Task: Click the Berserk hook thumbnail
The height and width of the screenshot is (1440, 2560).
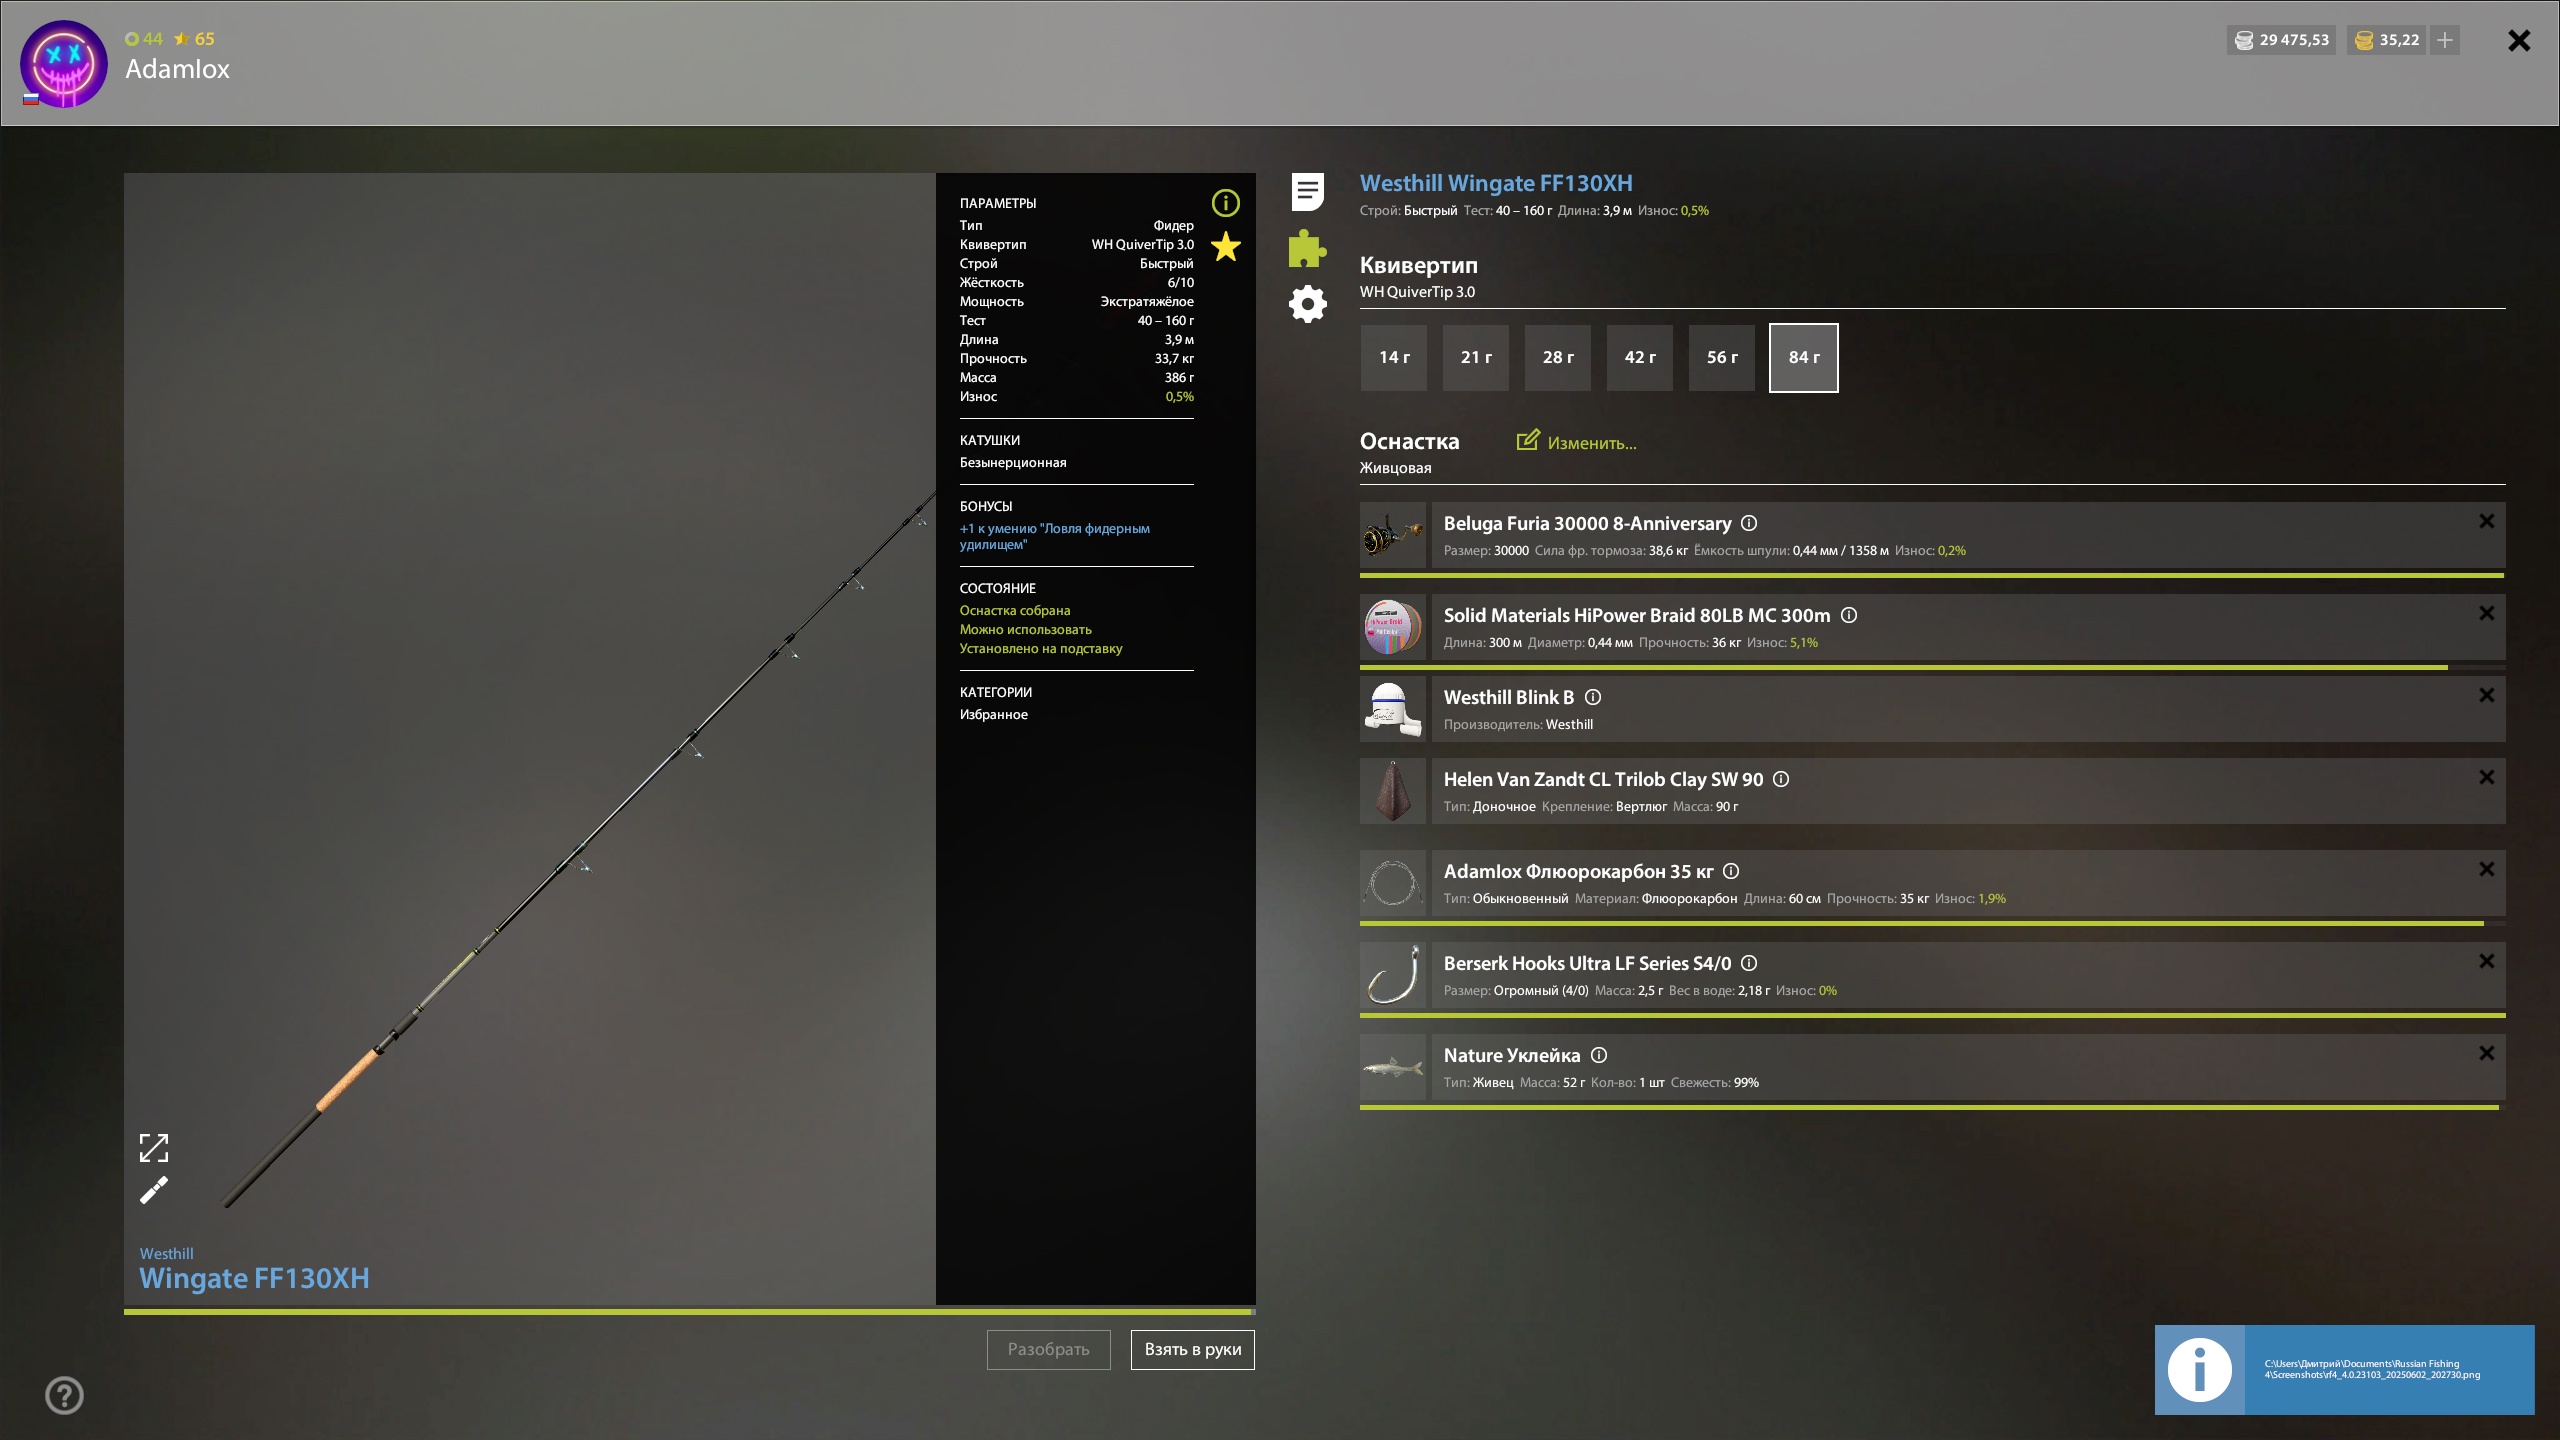Action: click(1393, 975)
